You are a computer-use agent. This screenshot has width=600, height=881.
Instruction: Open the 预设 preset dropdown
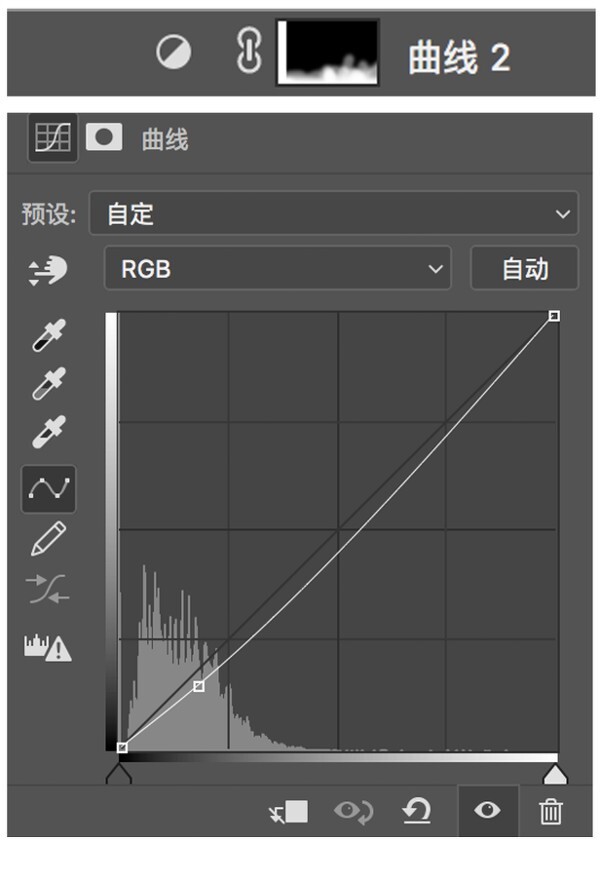coord(333,214)
